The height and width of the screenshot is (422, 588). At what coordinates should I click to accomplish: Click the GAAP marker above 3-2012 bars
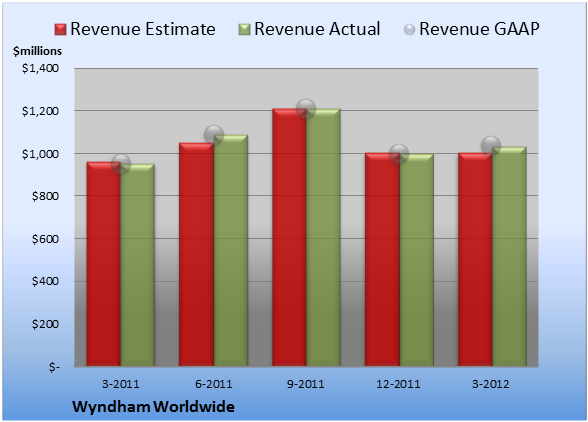[491, 145]
